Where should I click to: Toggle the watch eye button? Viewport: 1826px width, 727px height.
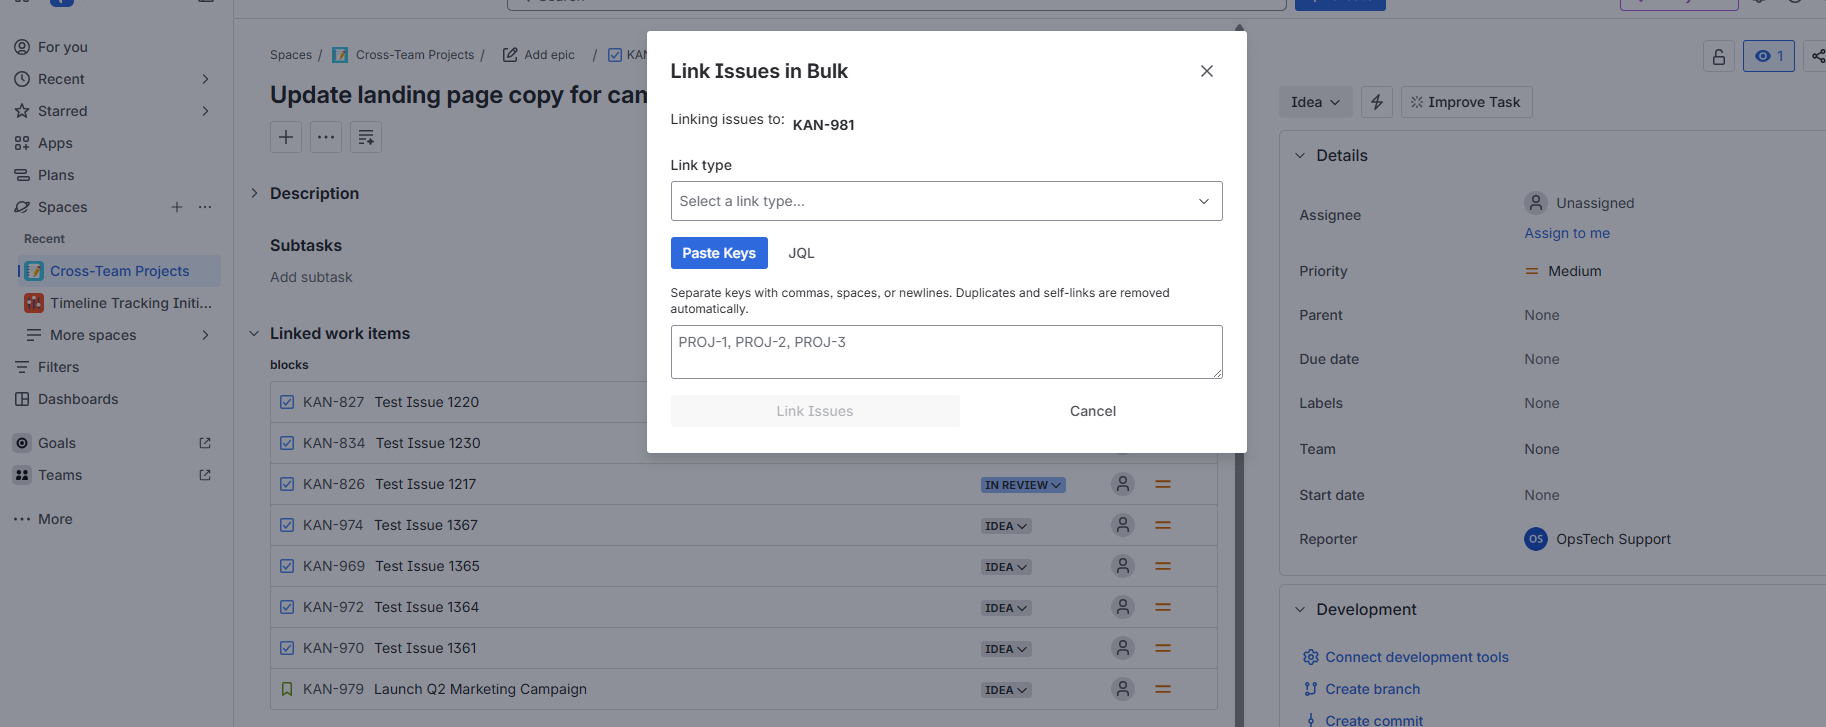(x=1769, y=56)
